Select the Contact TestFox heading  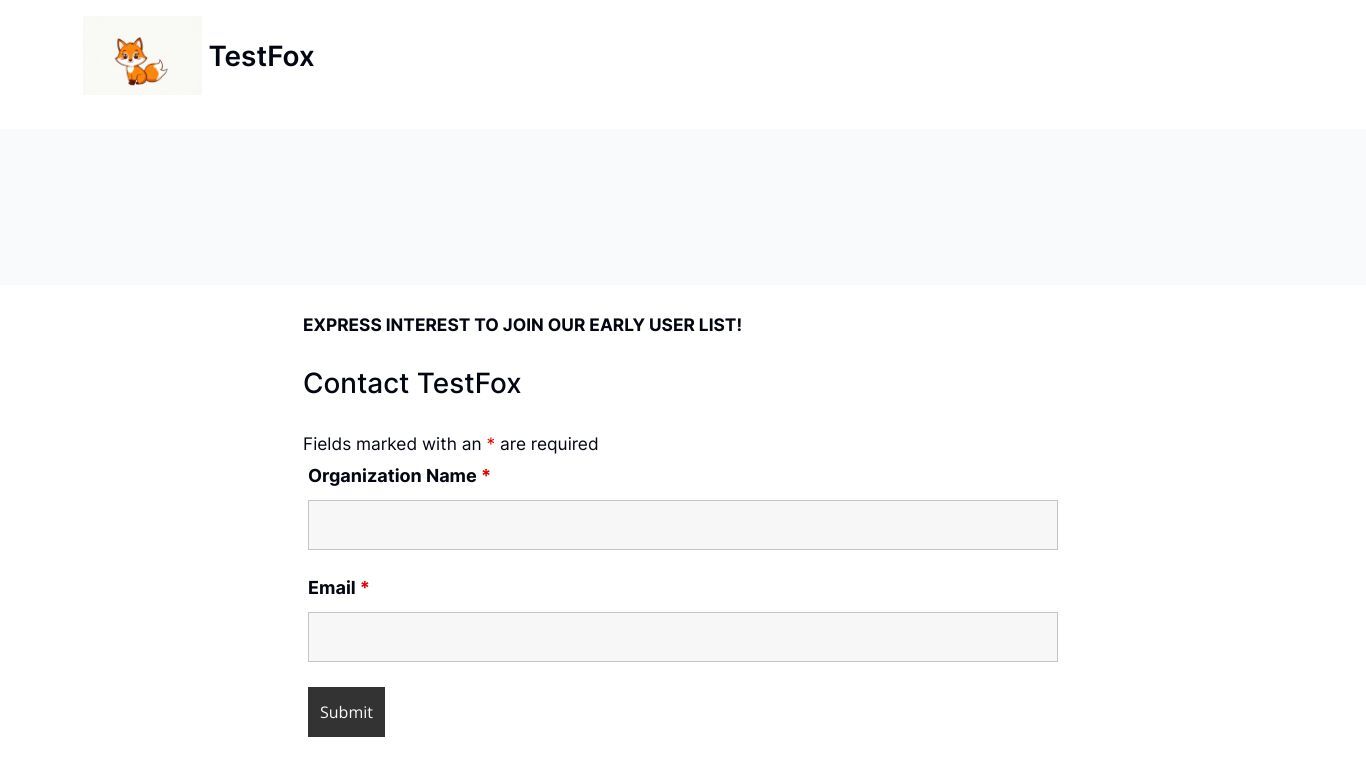click(412, 384)
